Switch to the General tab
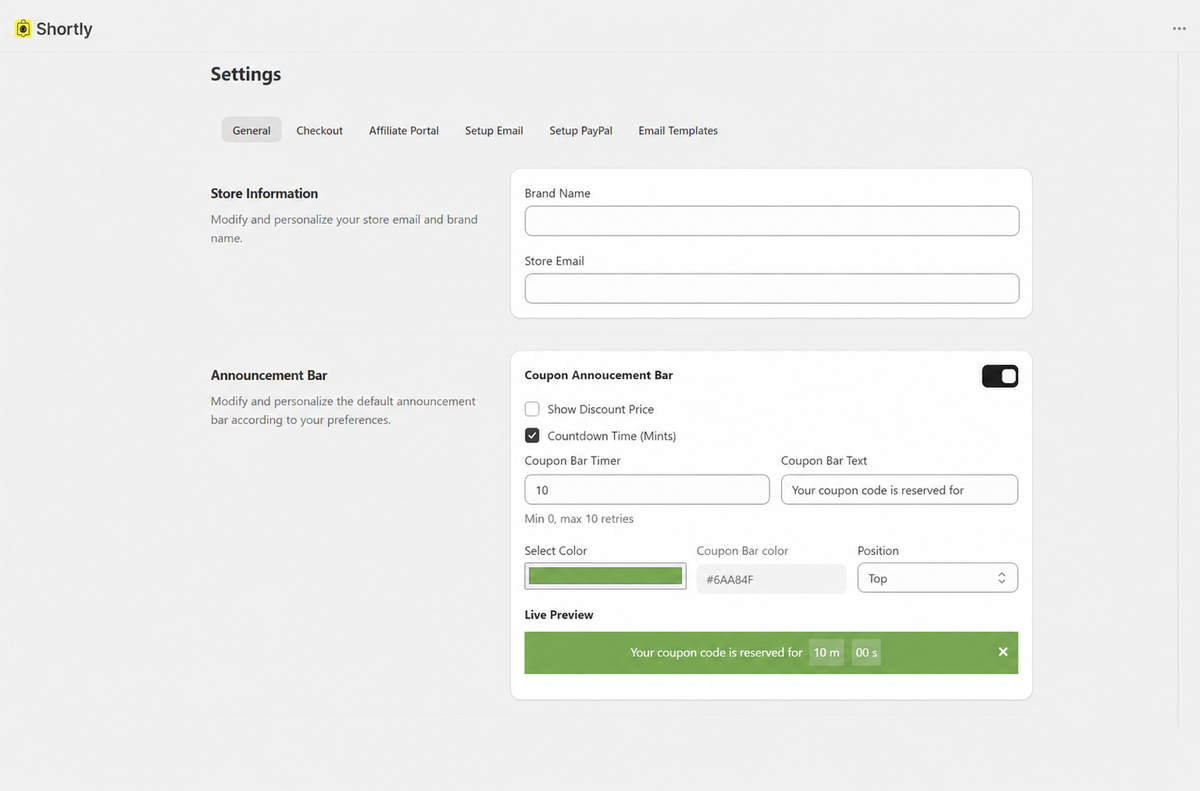Viewport: 1200px width, 791px height. point(252,130)
